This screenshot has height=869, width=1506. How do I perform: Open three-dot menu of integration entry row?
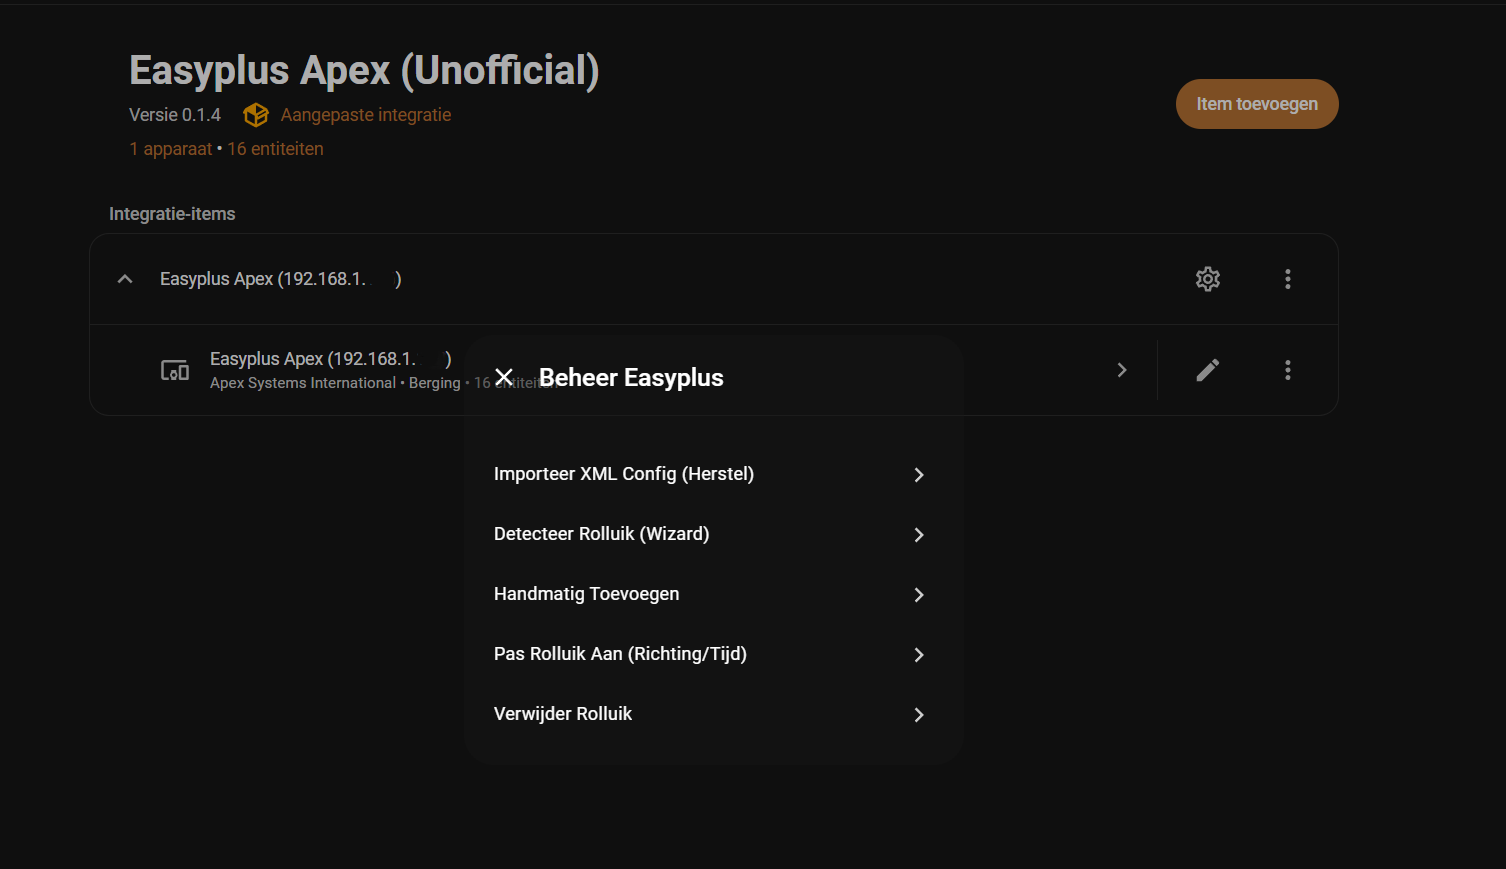[1287, 279]
